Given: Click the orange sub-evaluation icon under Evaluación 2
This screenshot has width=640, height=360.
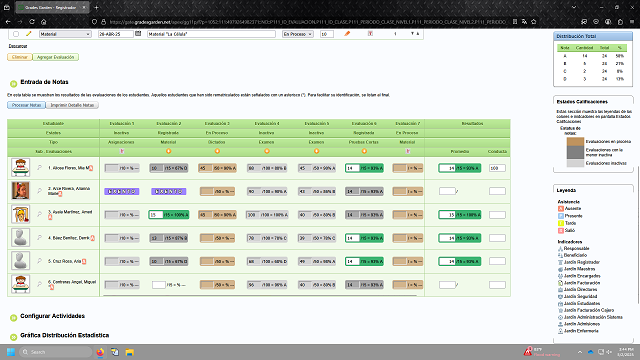Looking at the screenshot, I should 168,151.
